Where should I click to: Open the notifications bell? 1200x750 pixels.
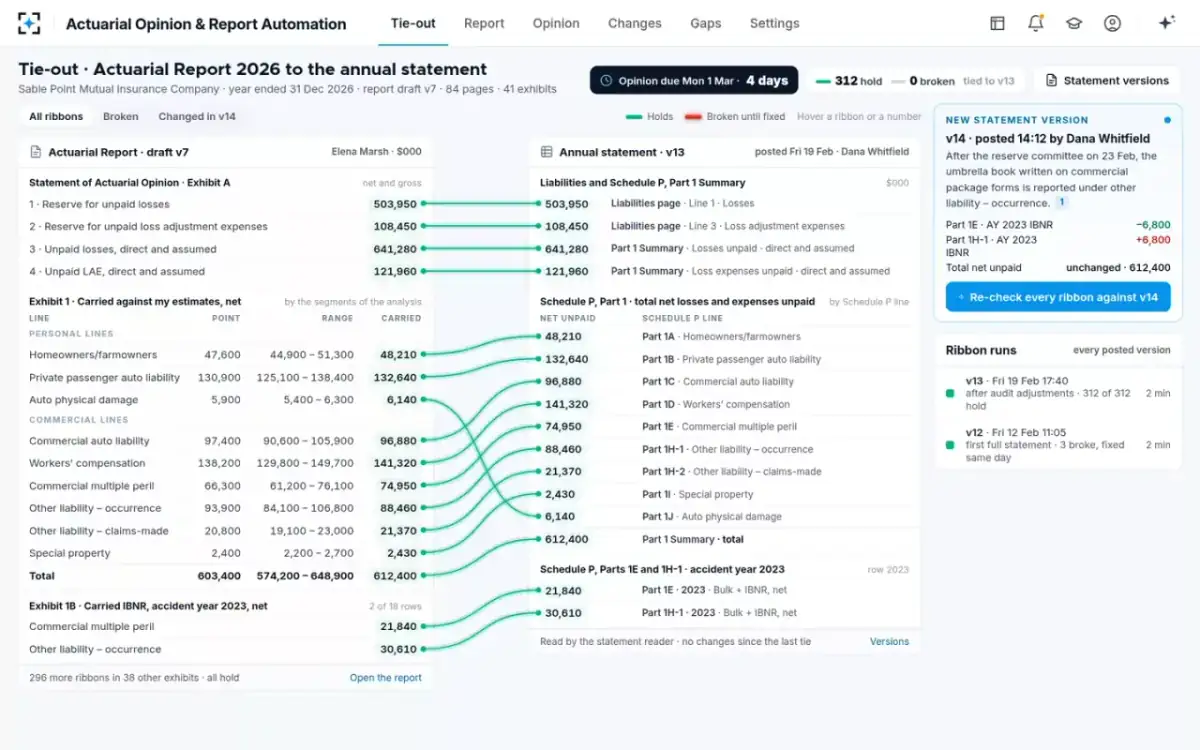(1035, 23)
